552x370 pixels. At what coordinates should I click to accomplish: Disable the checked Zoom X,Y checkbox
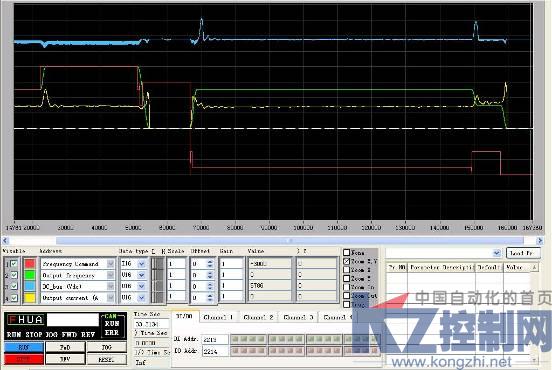346,261
